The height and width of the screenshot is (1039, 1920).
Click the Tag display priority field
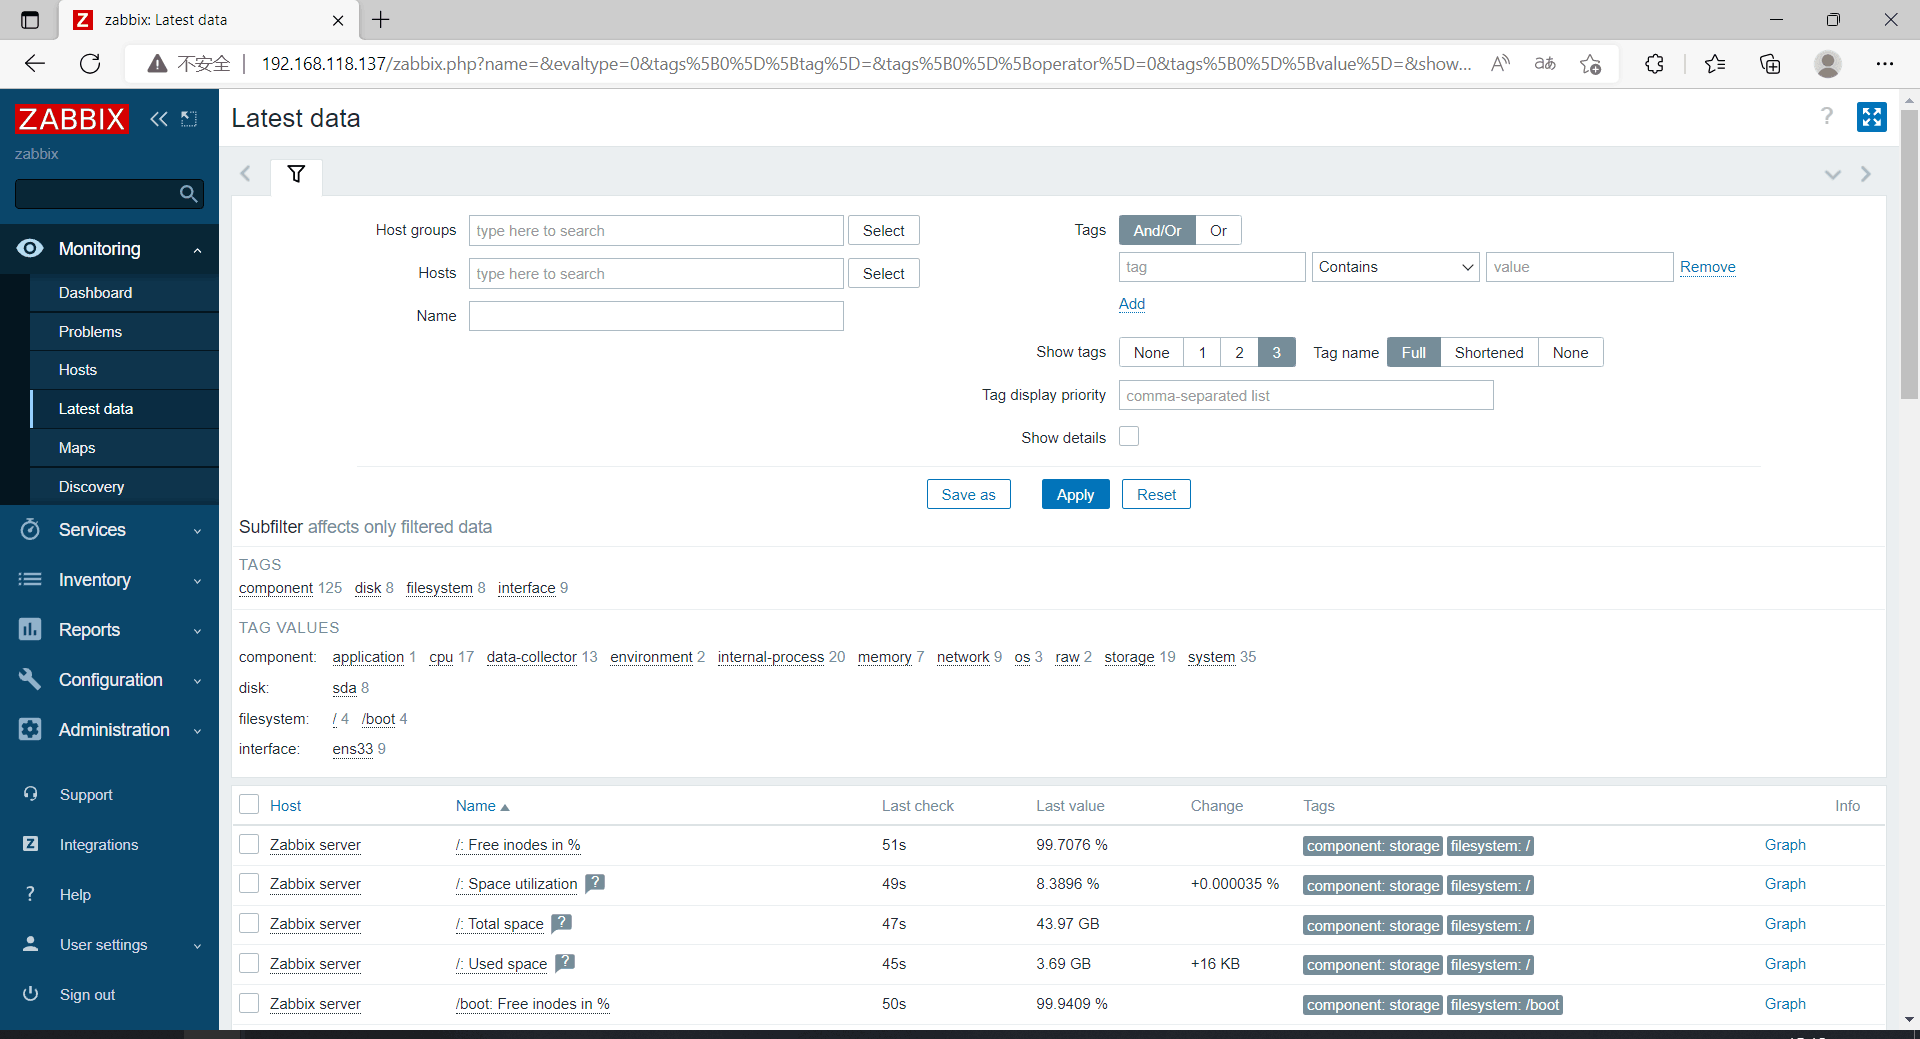(x=1305, y=395)
